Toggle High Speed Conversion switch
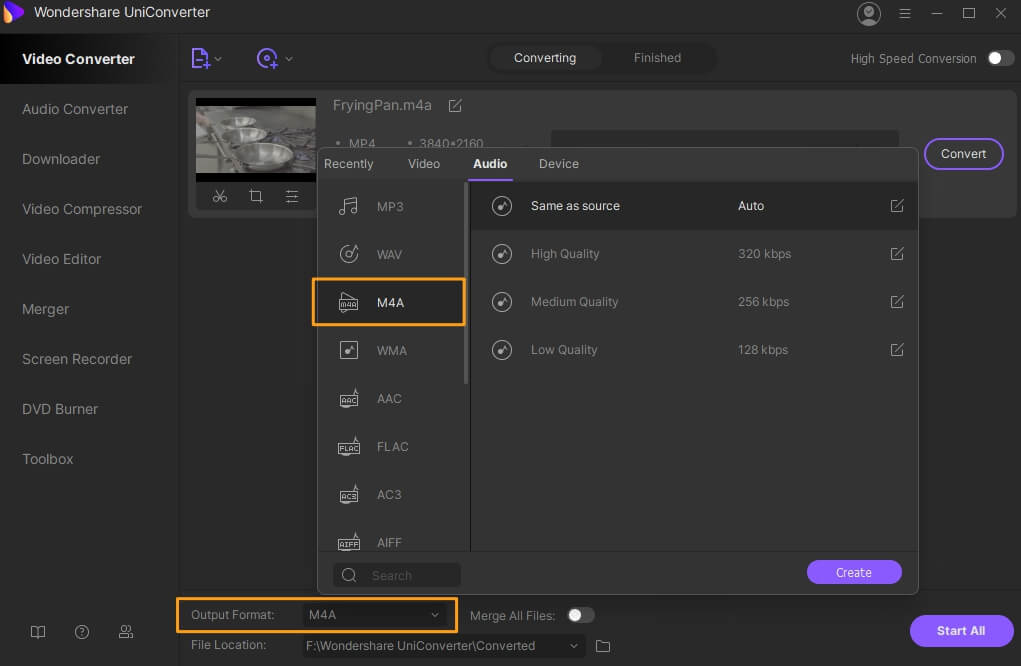 1001,59
